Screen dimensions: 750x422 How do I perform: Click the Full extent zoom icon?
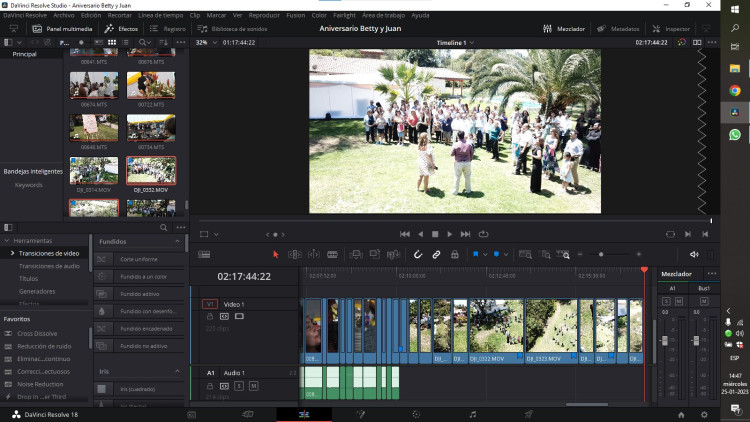[525, 255]
